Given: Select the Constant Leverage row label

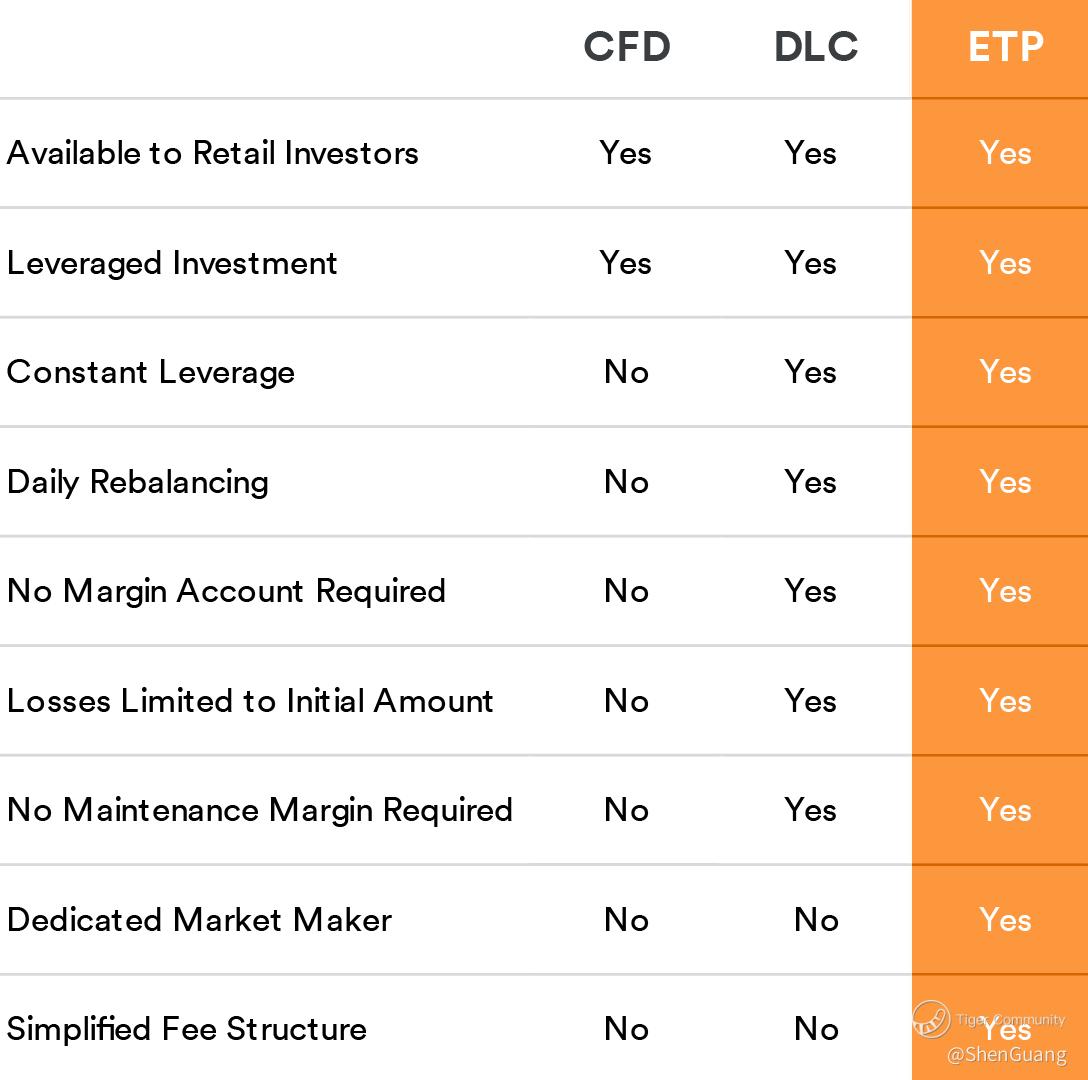Looking at the screenshot, I should click(151, 372).
